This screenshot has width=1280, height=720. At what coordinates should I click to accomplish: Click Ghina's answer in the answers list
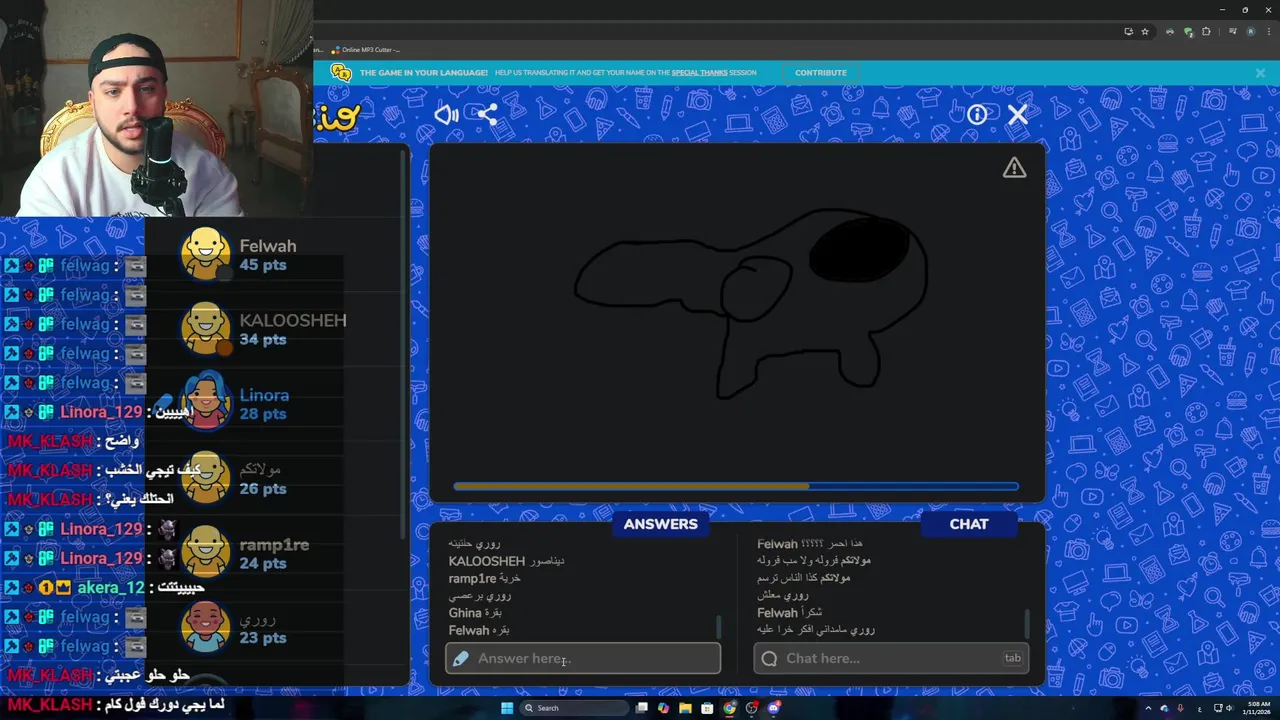pyautogui.click(x=476, y=613)
